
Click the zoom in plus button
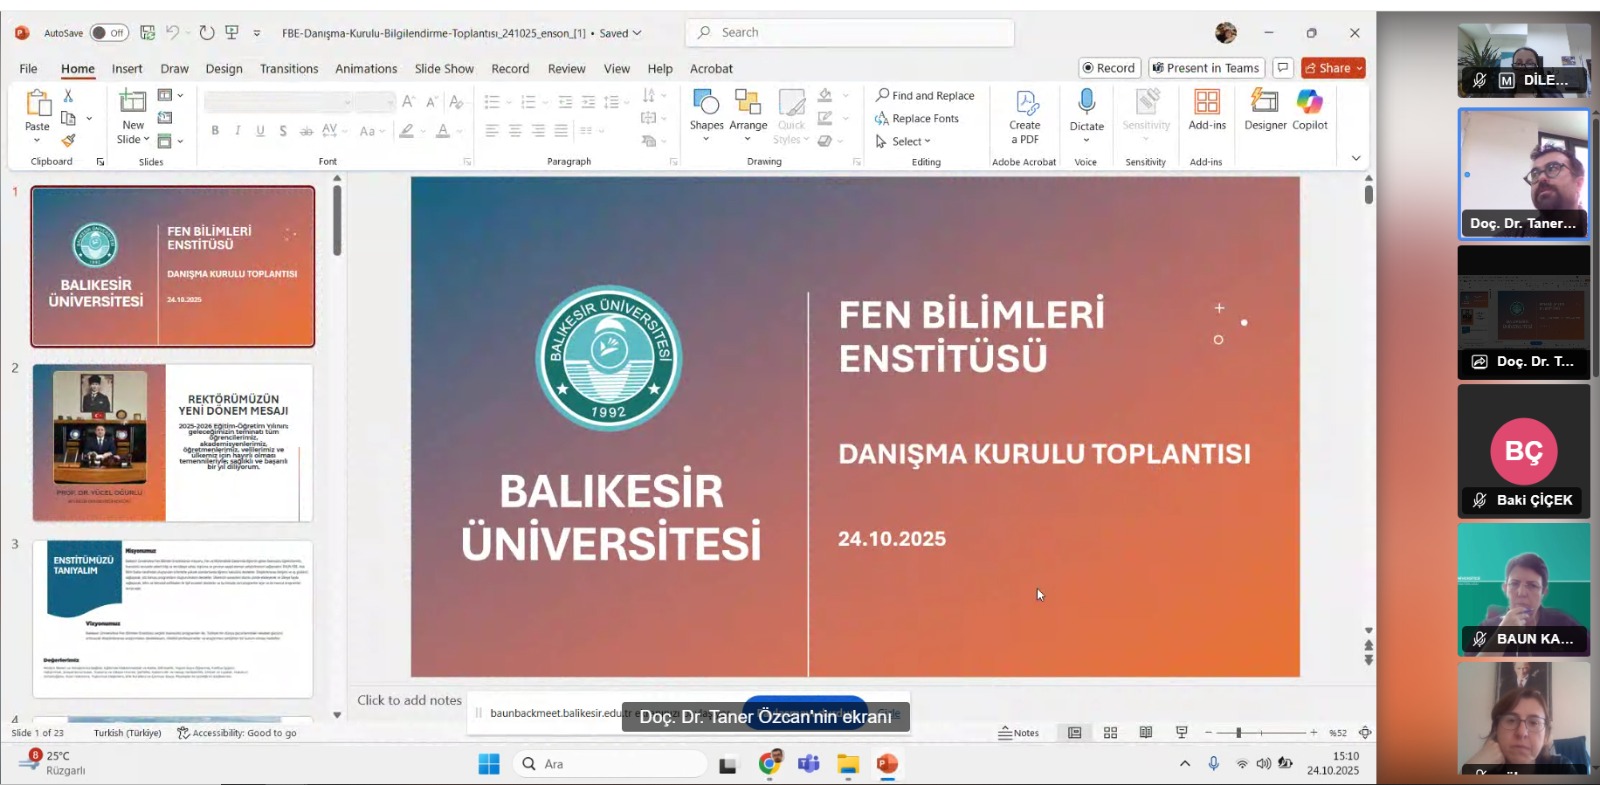point(1314,733)
